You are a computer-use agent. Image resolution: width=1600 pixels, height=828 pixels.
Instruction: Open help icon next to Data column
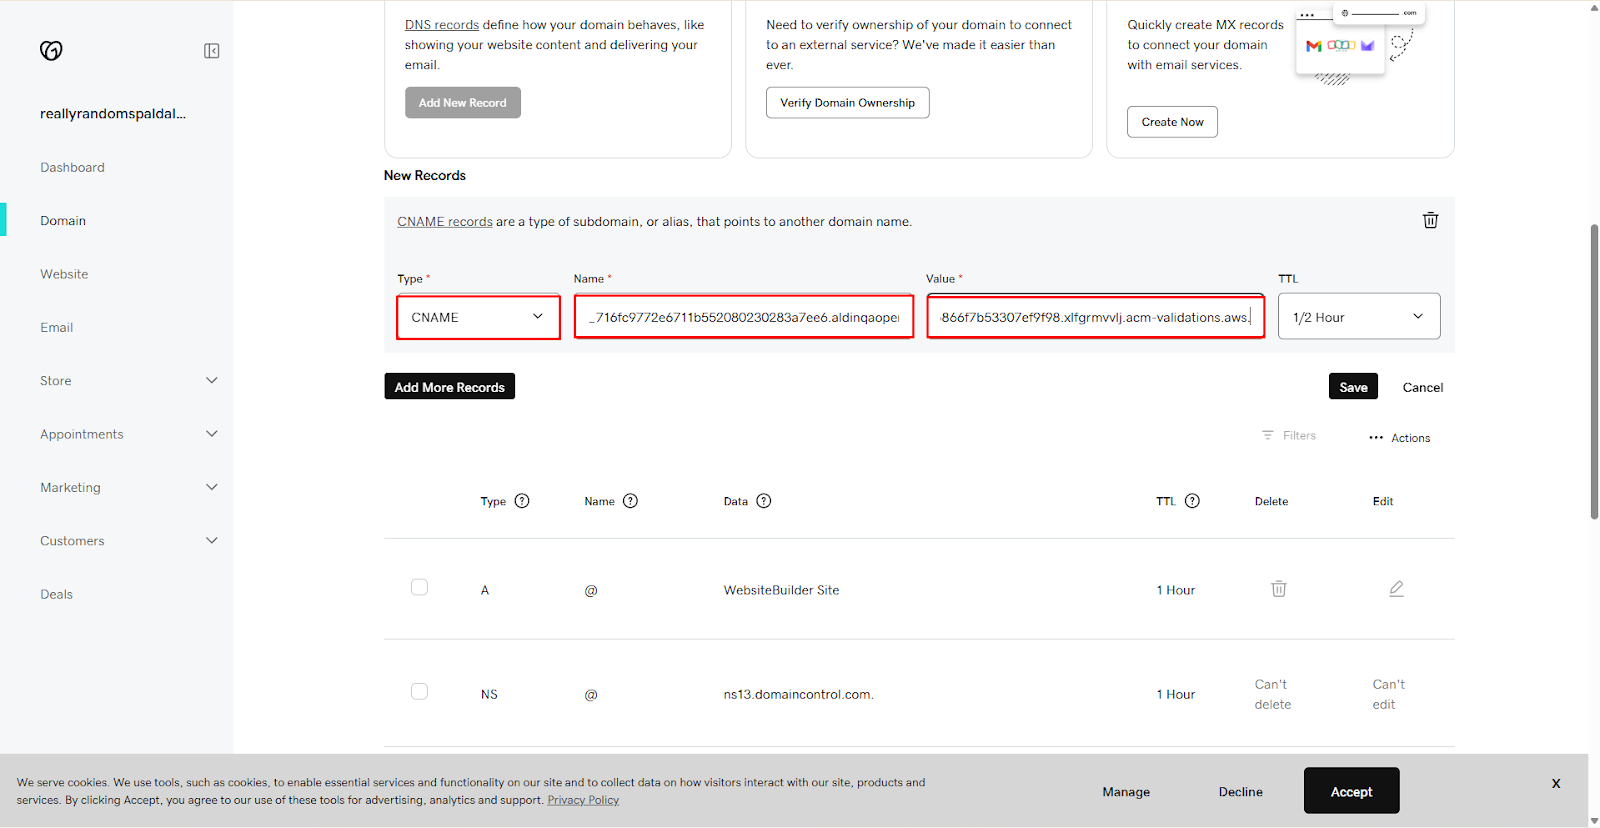(764, 501)
